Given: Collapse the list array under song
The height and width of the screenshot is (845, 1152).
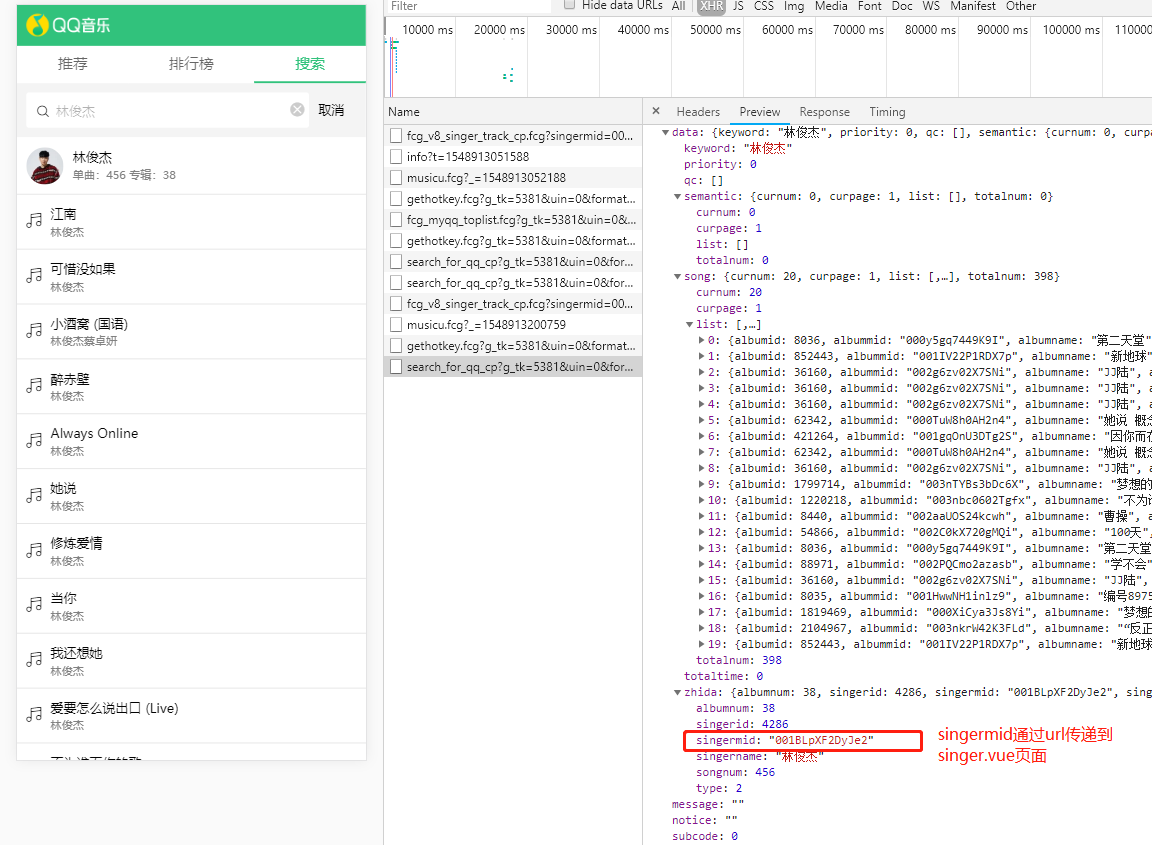Looking at the screenshot, I should [689, 324].
